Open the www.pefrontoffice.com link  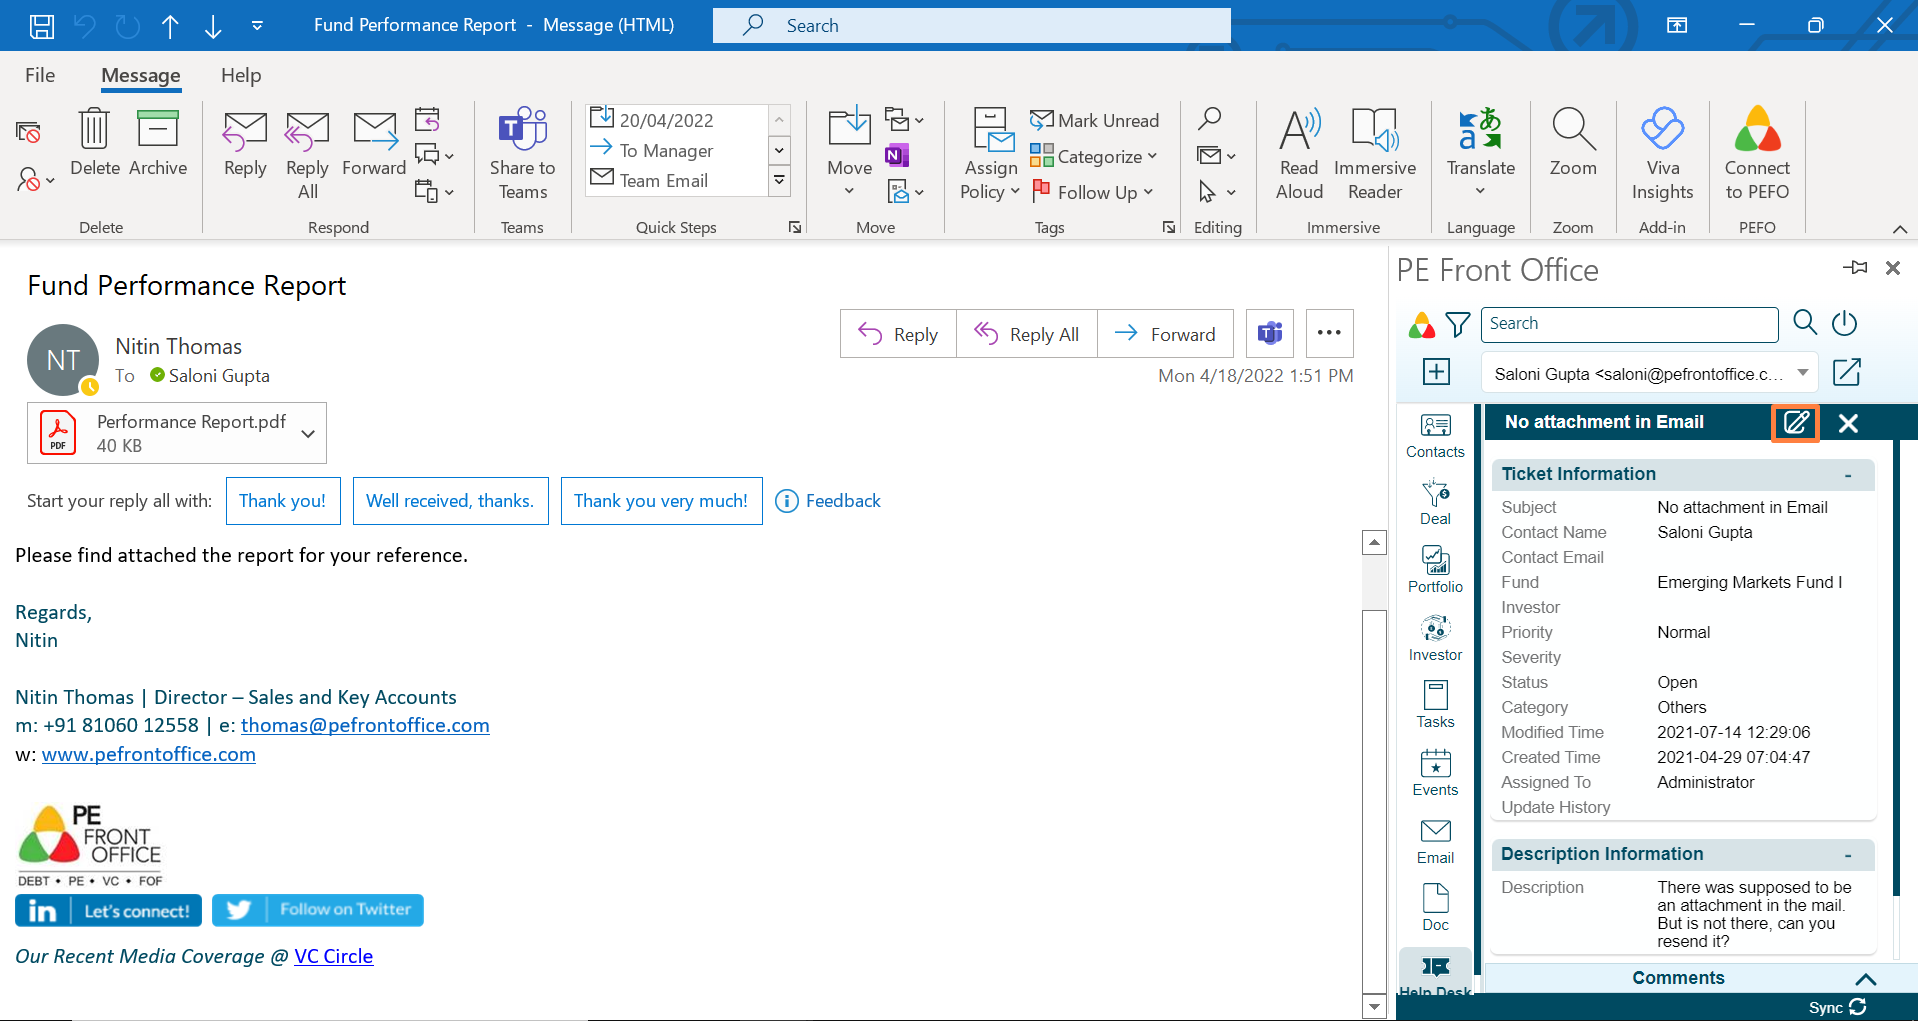click(x=149, y=755)
